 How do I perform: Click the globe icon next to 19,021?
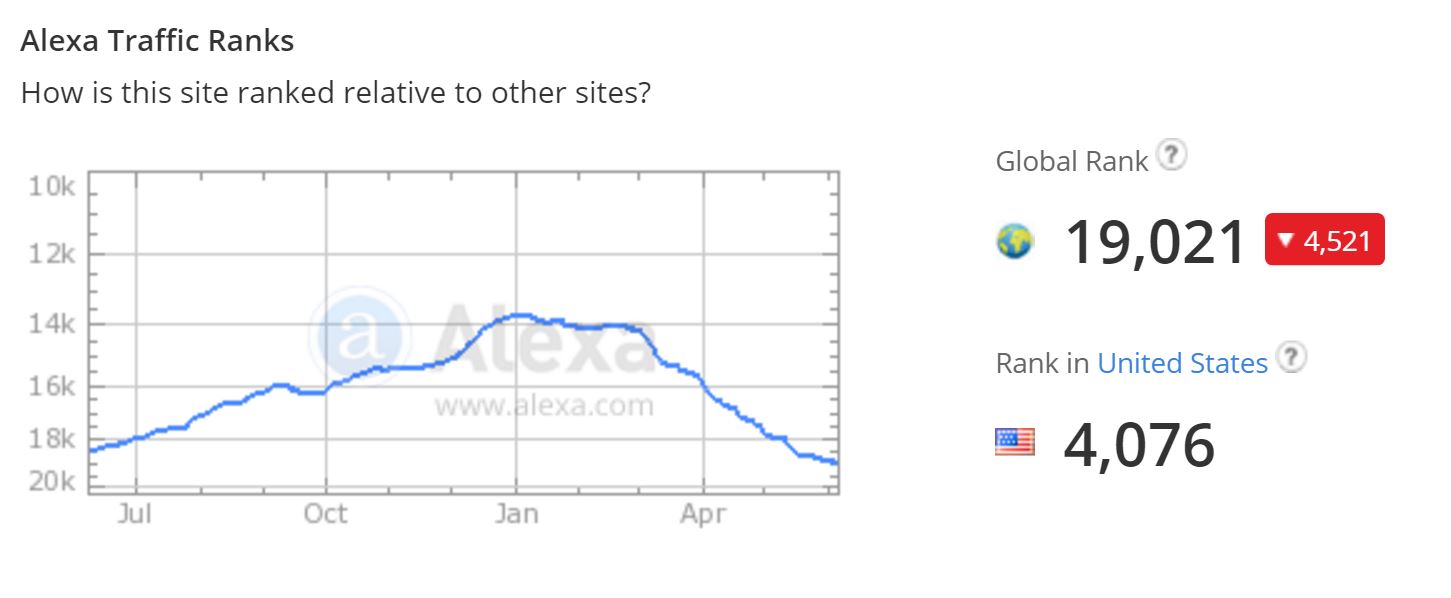click(x=1015, y=241)
